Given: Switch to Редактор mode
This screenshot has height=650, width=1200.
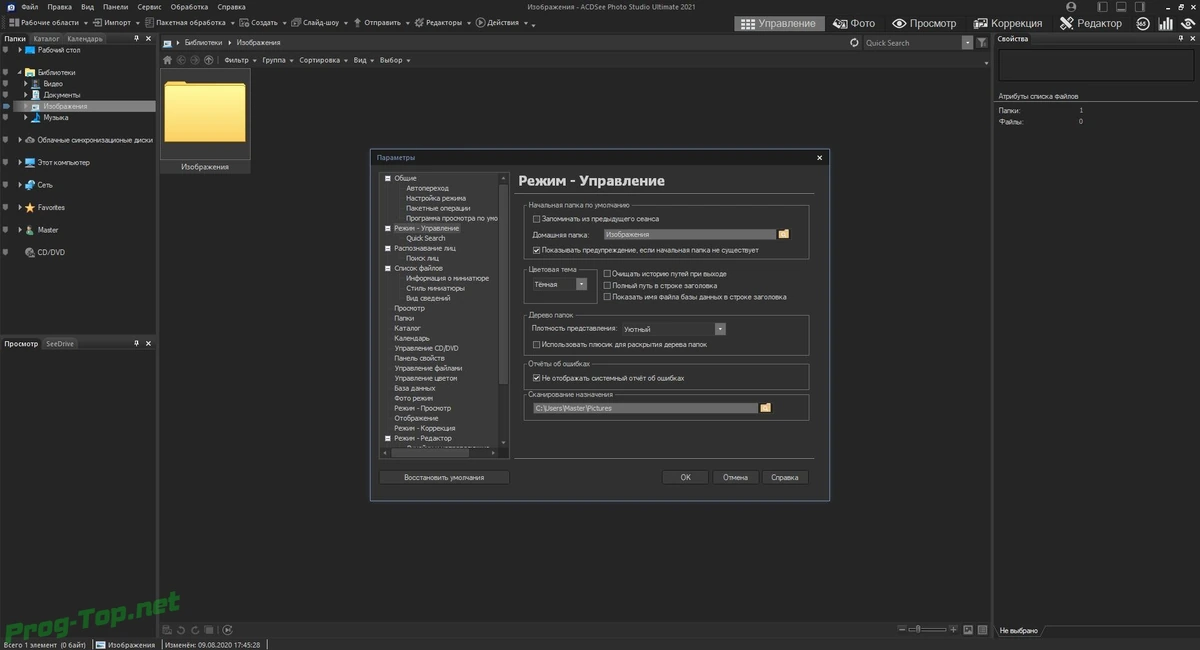Looking at the screenshot, I should (x=1091, y=23).
